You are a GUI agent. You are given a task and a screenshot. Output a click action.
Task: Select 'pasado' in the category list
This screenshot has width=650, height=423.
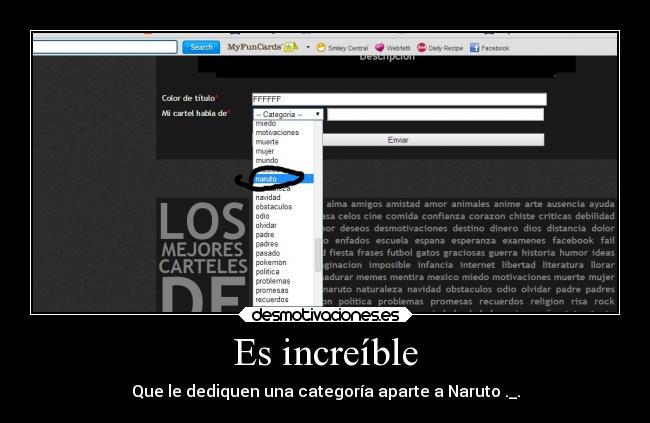pyautogui.click(x=267, y=253)
